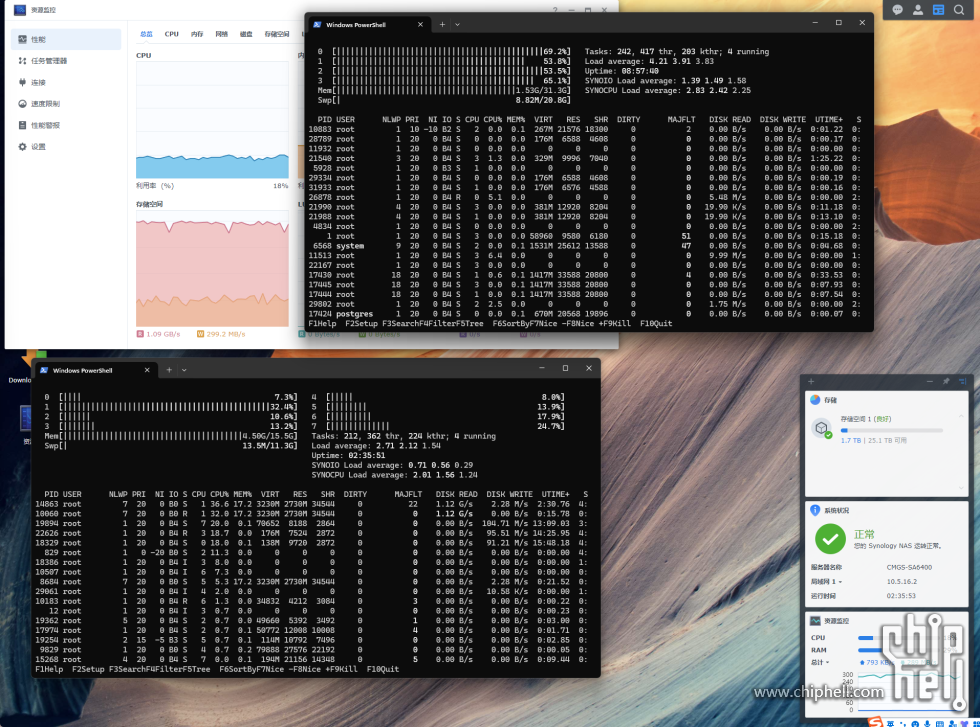
Task: Minimize the widget panel with dash icon
Action: 929,381
